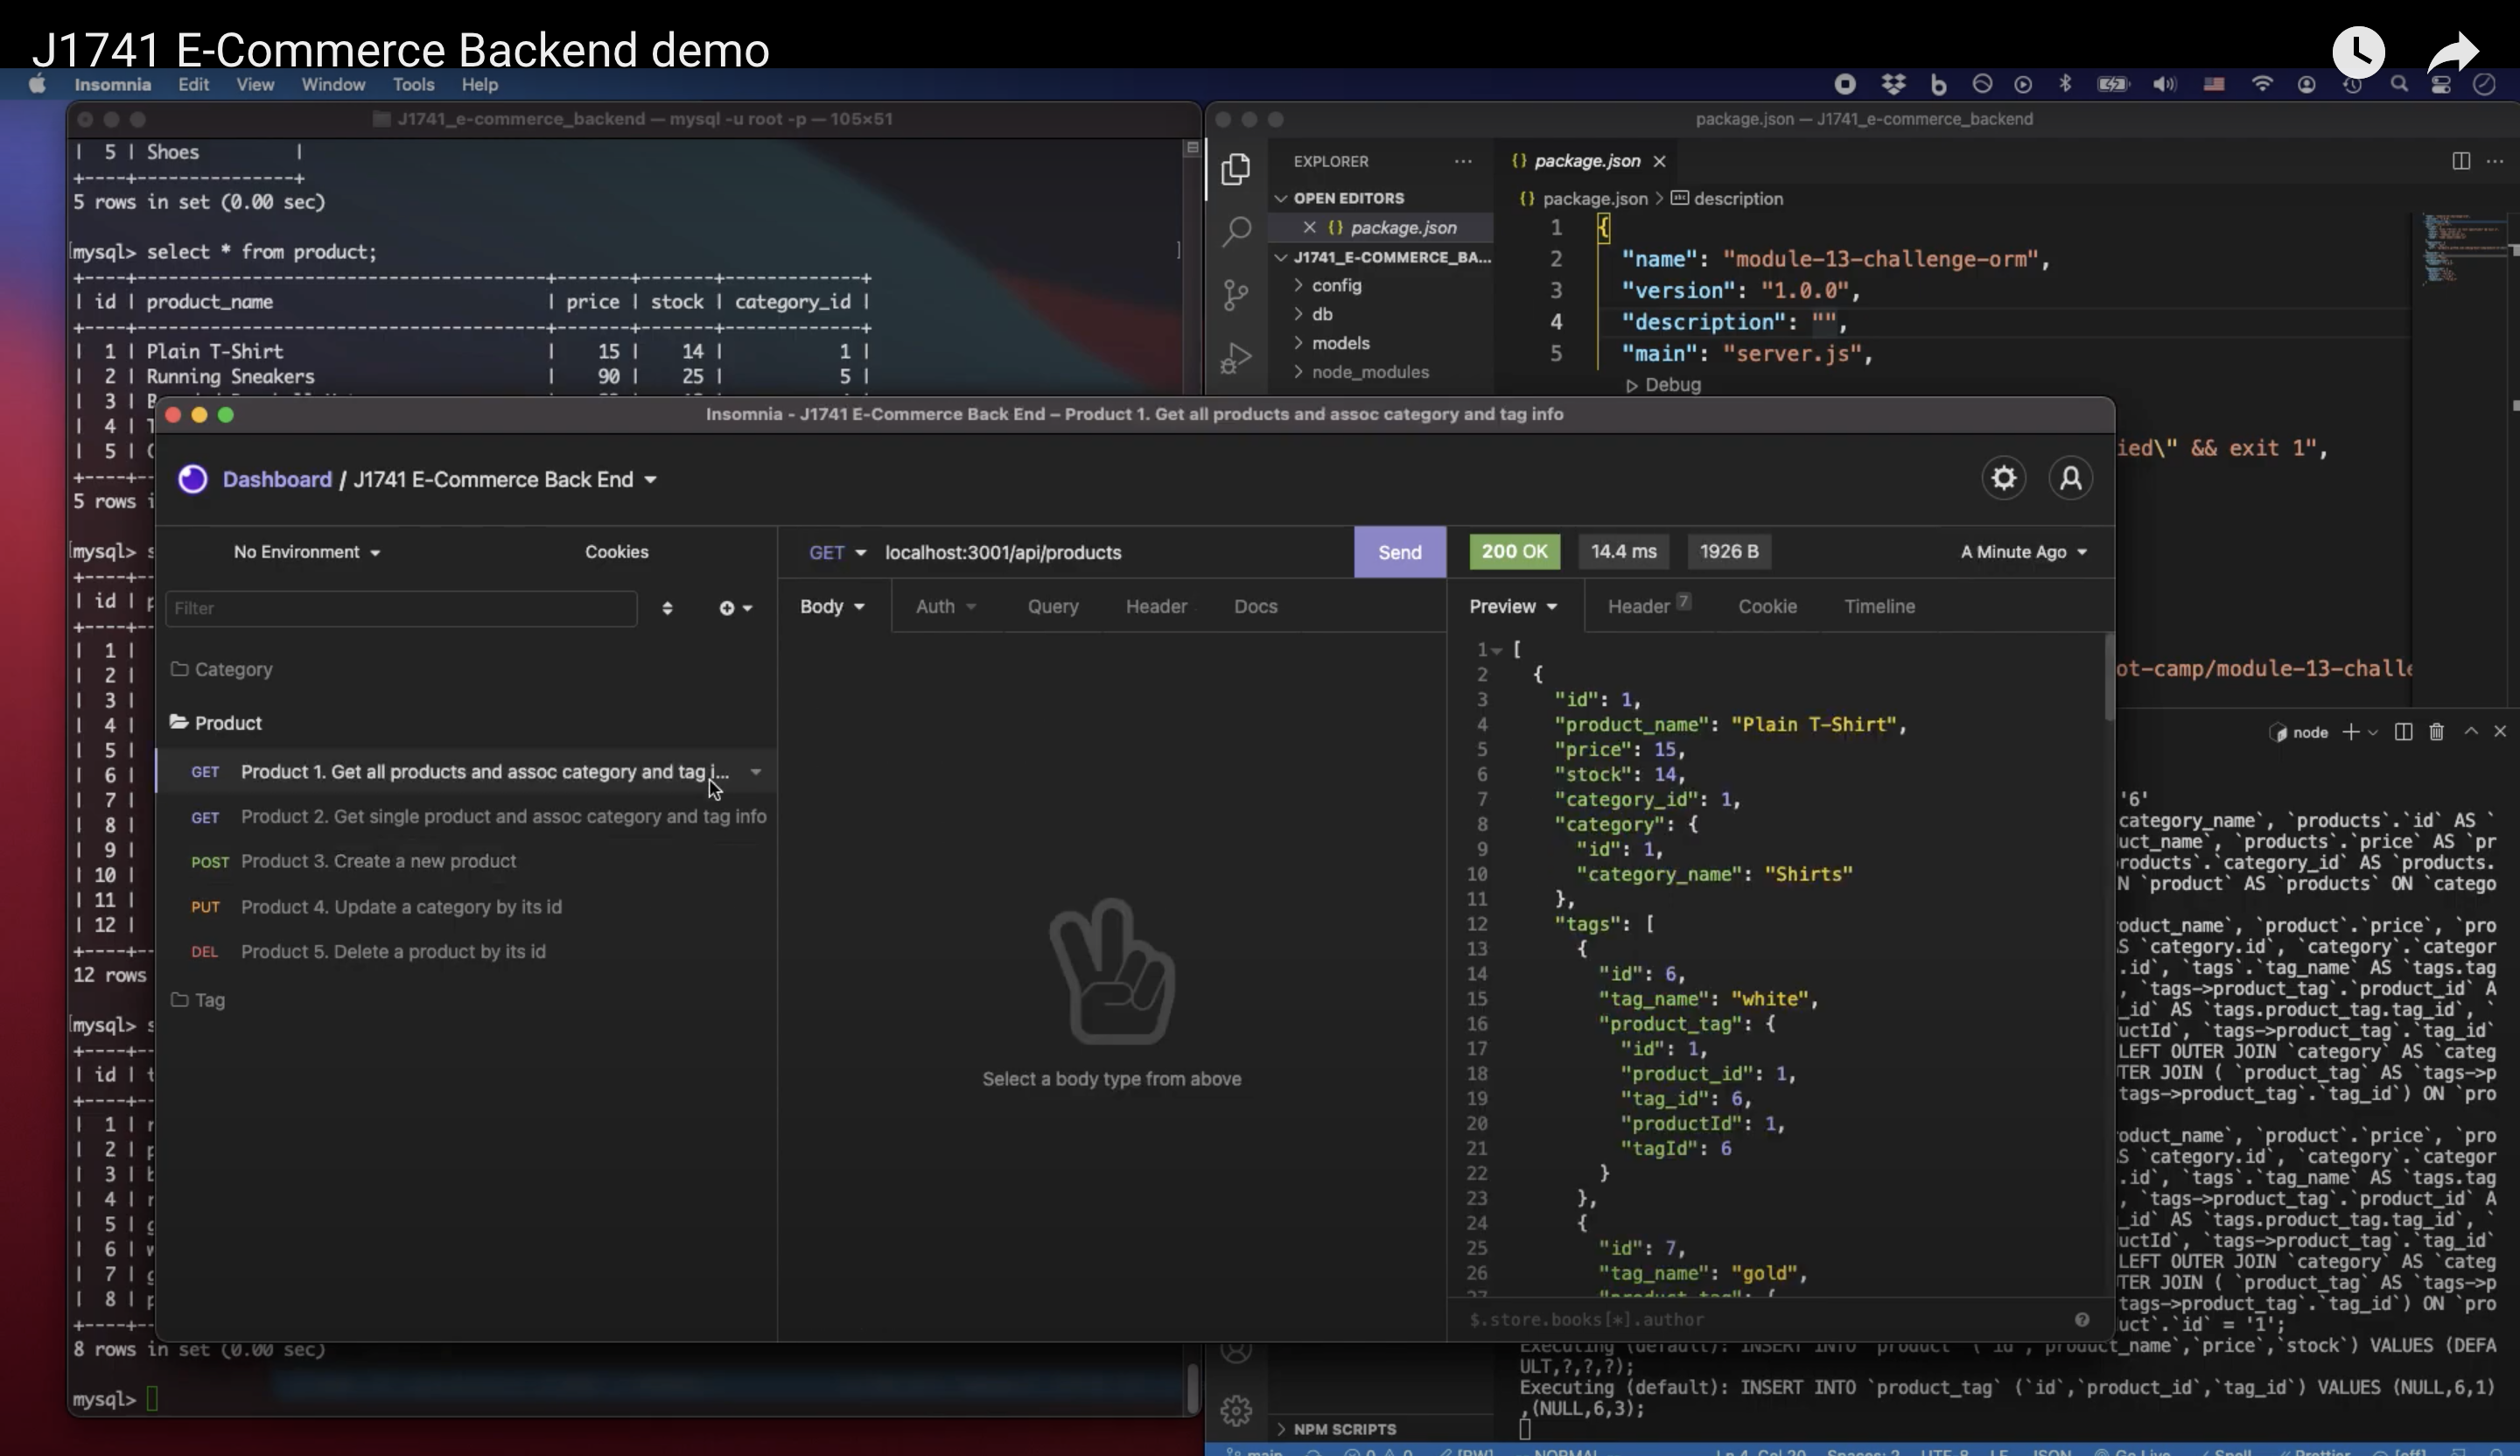
Task: Click the account user icon in Insomnia
Action: click(x=2070, y=478)
